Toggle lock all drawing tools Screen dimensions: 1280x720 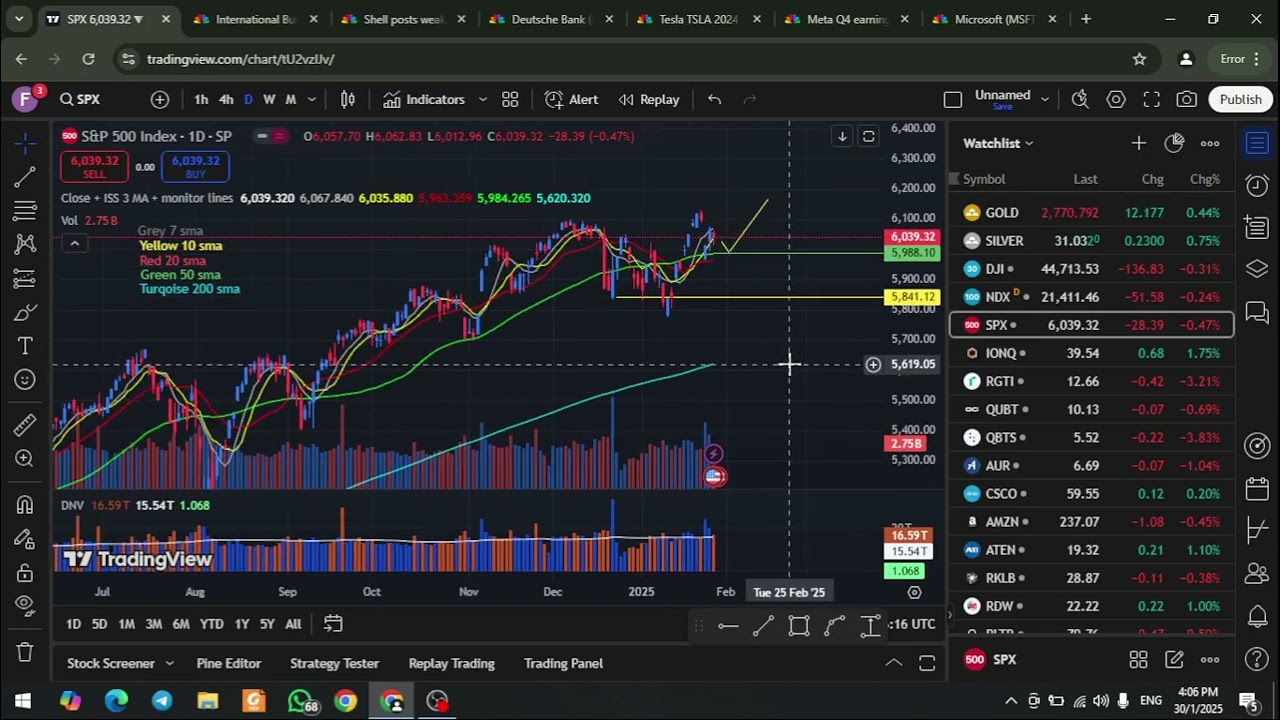tap(25, 573)
